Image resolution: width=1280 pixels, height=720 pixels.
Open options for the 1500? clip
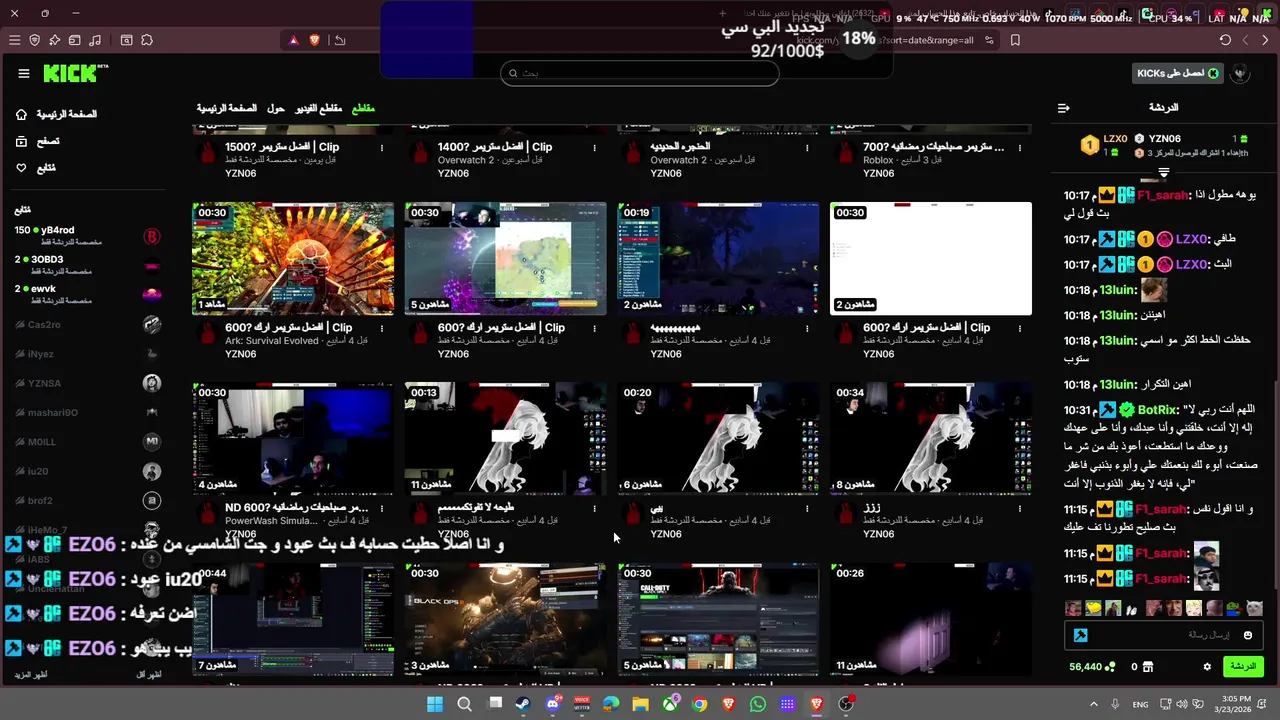coord(381,148)
